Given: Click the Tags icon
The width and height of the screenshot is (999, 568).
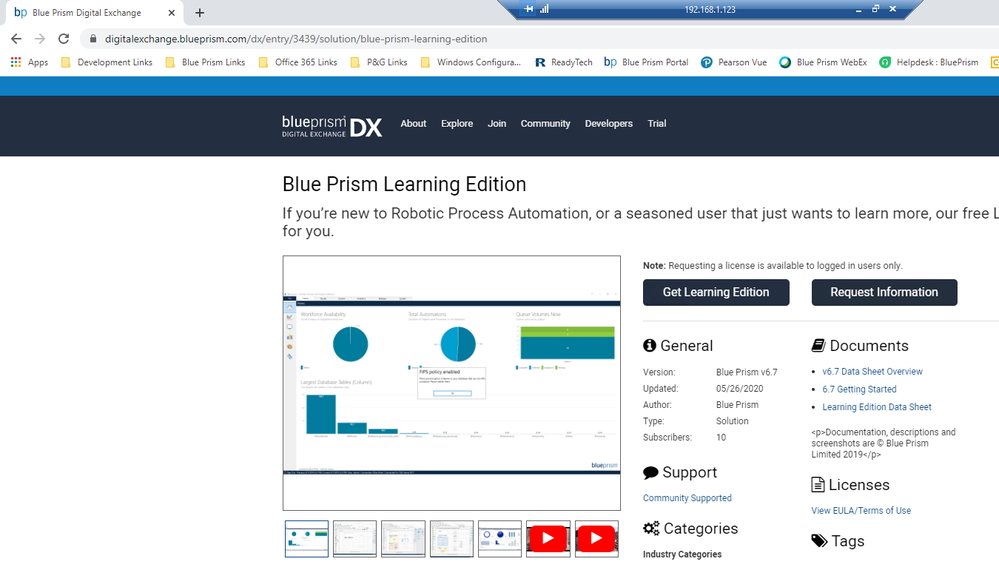Looking at the screenshot, I should pos(819,541).
